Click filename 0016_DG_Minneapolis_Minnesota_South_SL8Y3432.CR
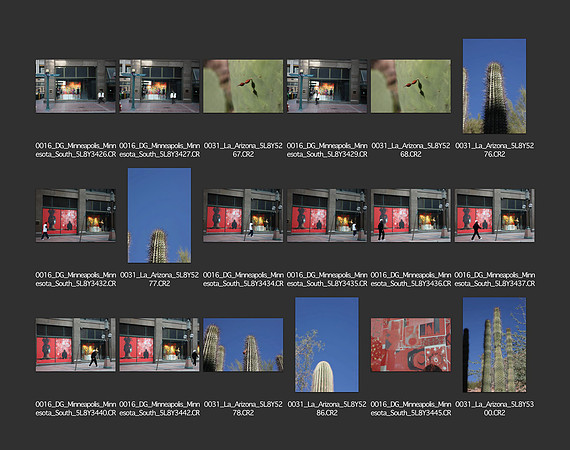The image size is (570, 450). pos(76,279)
